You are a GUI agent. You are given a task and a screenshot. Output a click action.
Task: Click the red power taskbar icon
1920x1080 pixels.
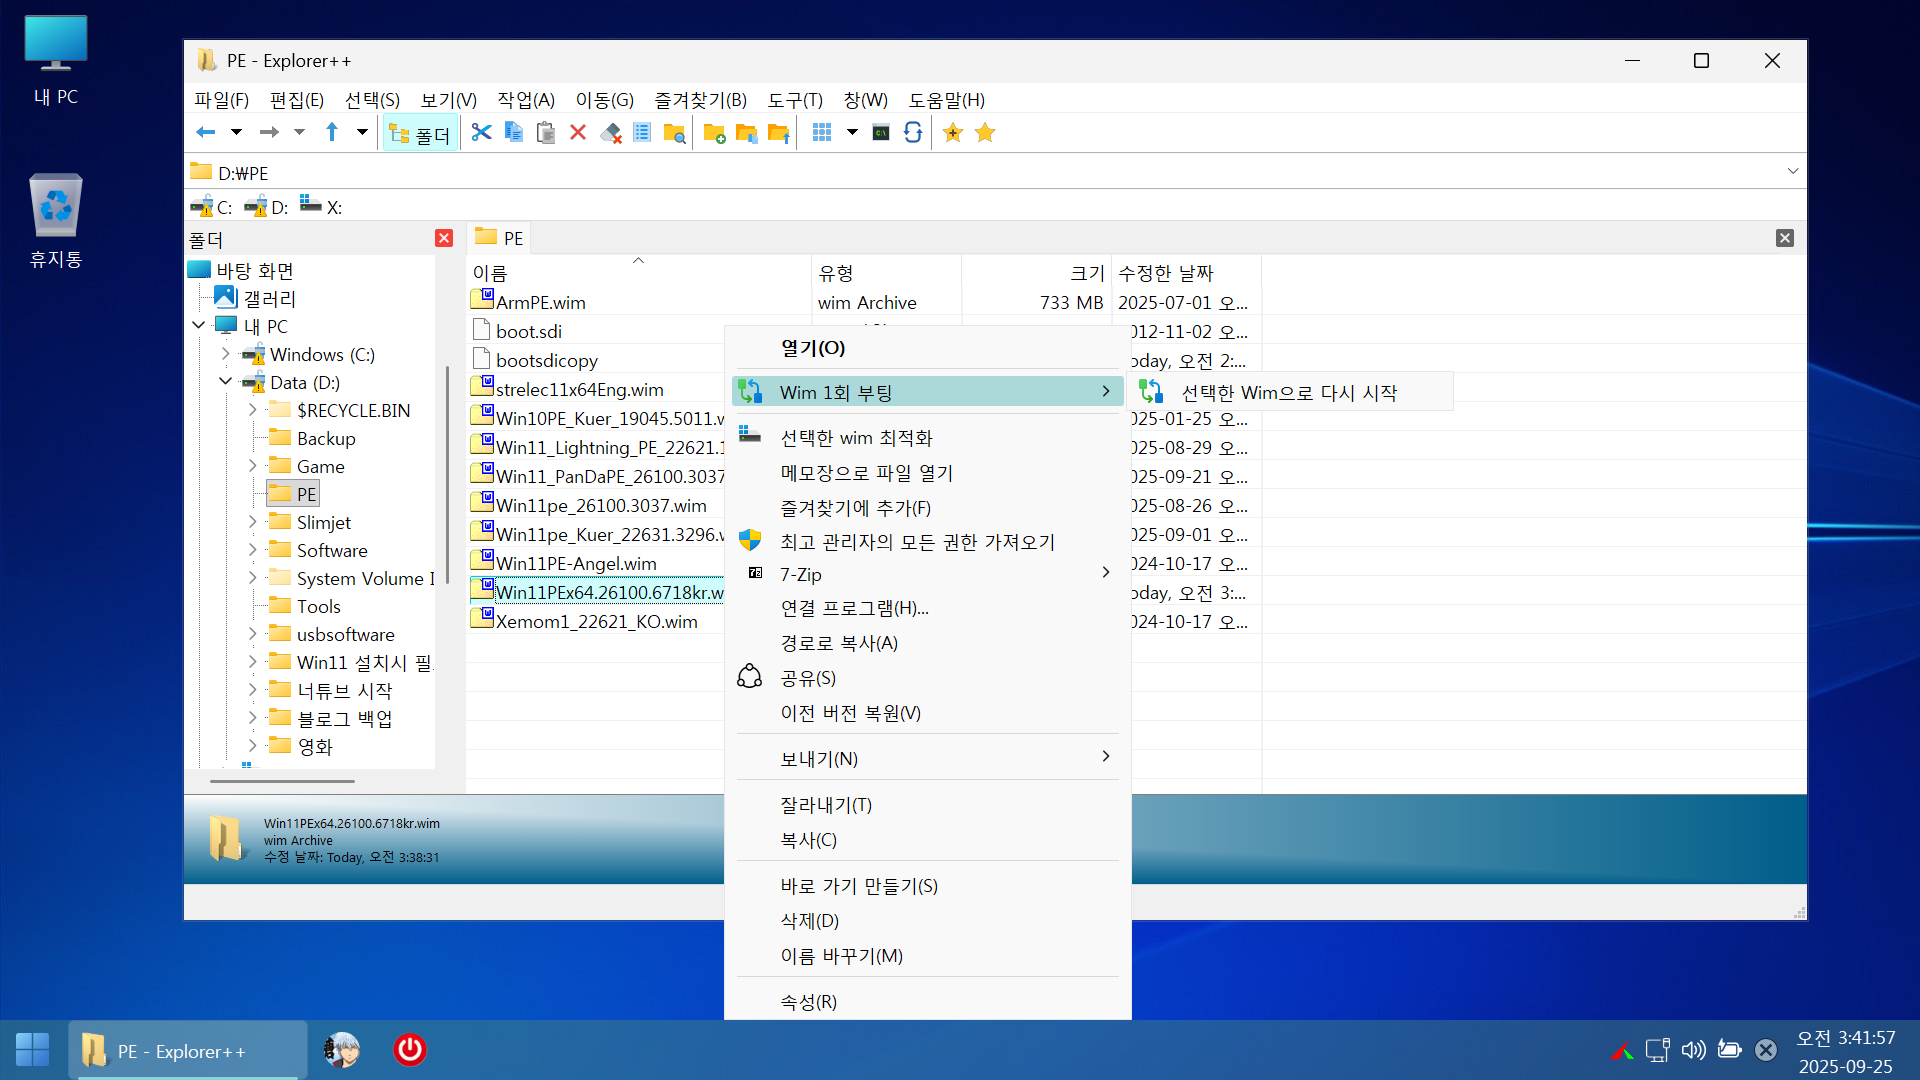point(410,1050)
